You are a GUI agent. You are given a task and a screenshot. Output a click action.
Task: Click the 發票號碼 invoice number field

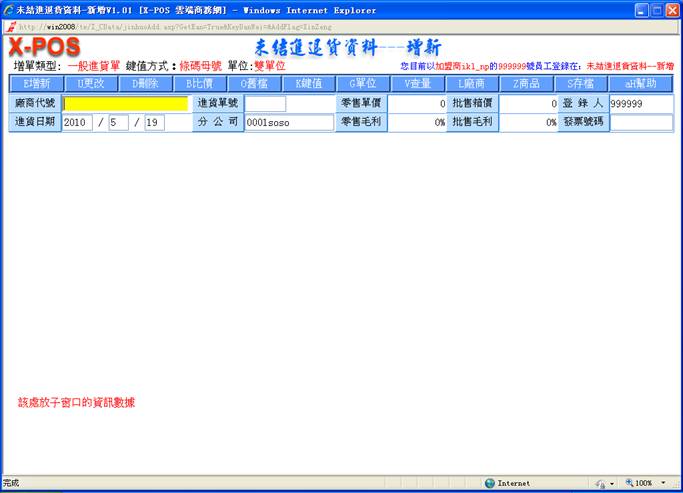(641, 122)
